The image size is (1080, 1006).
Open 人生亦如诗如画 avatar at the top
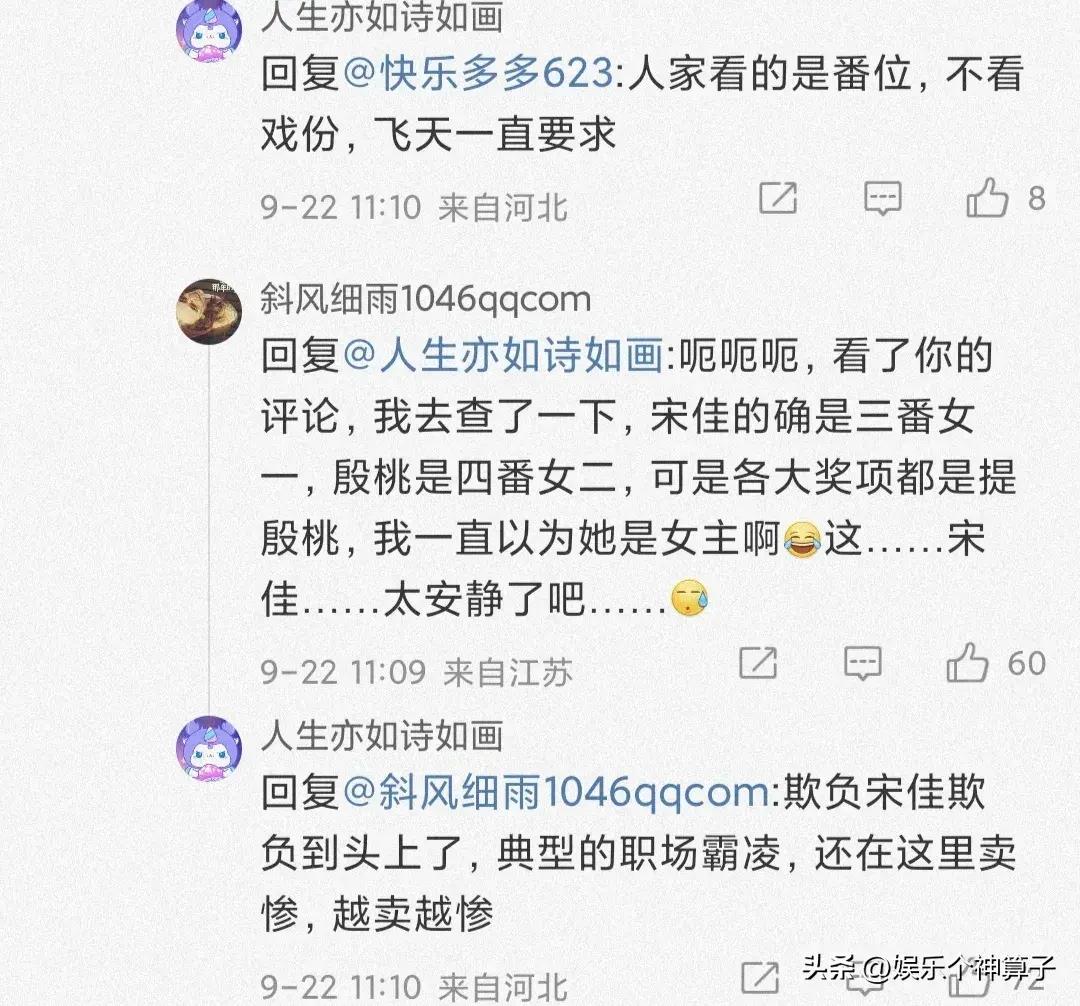[209, 30]
